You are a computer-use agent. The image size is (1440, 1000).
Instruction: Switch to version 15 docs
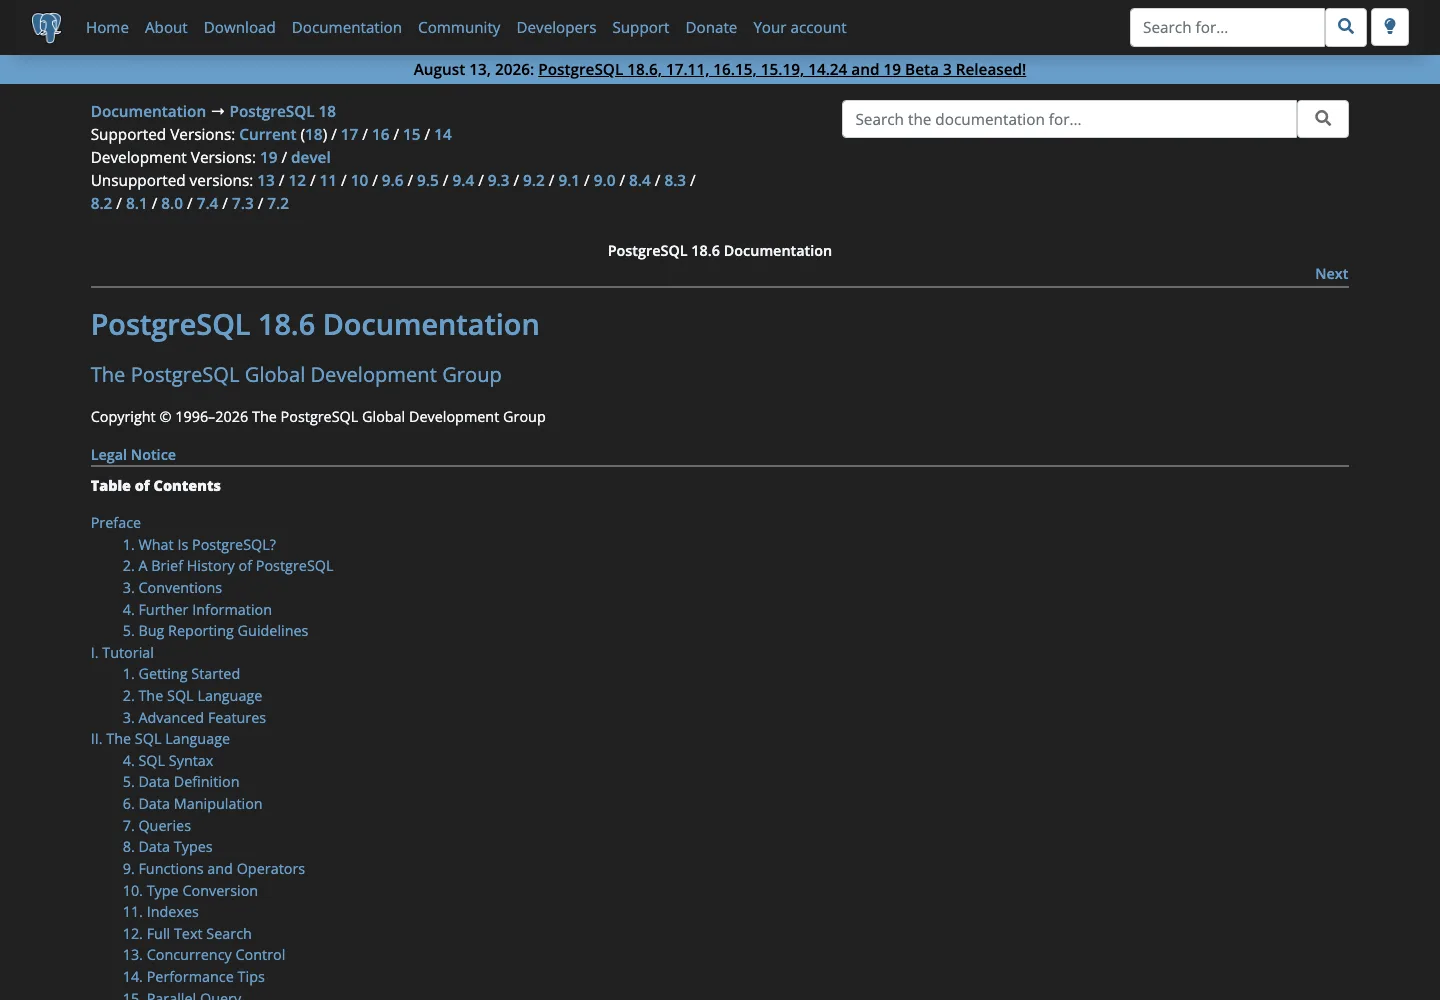pos(412,134)
